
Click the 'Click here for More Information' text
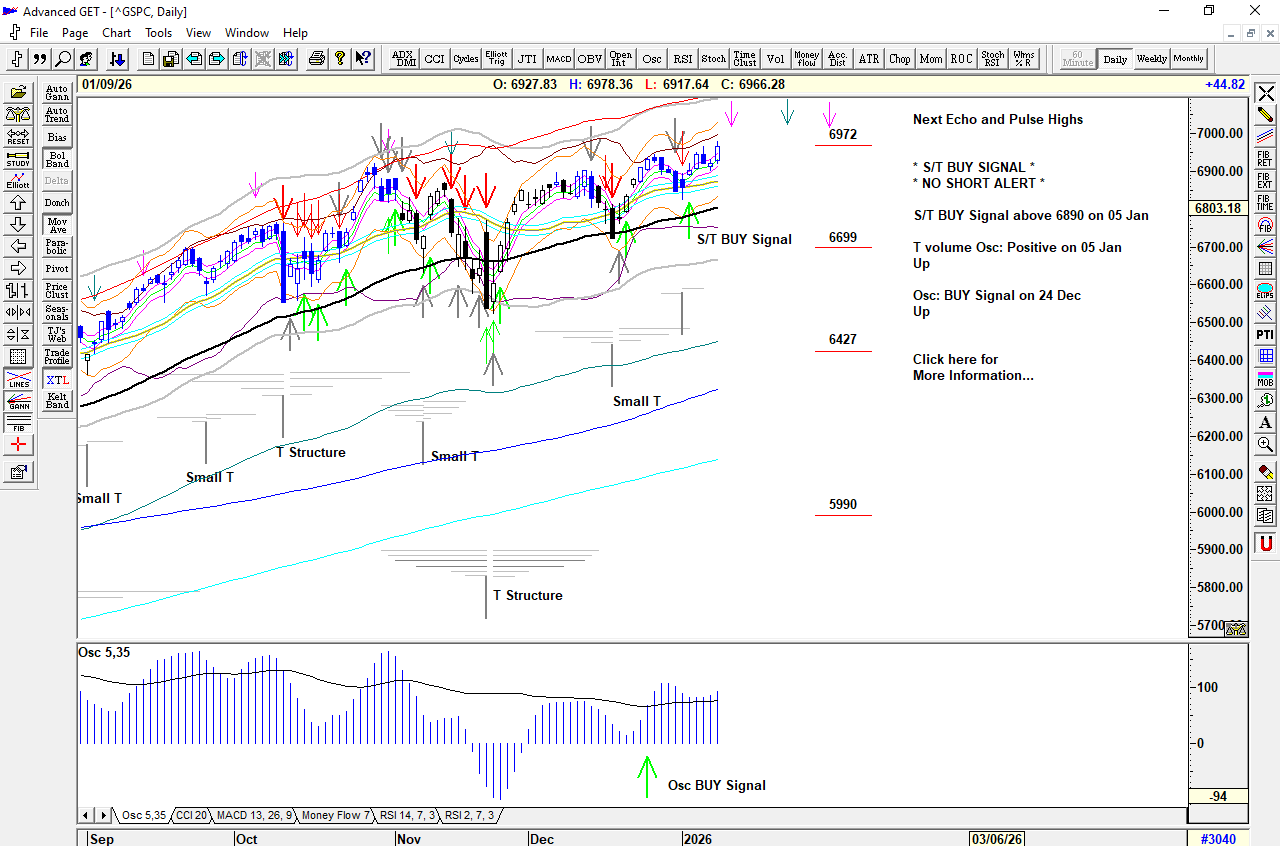coord(972,367)
